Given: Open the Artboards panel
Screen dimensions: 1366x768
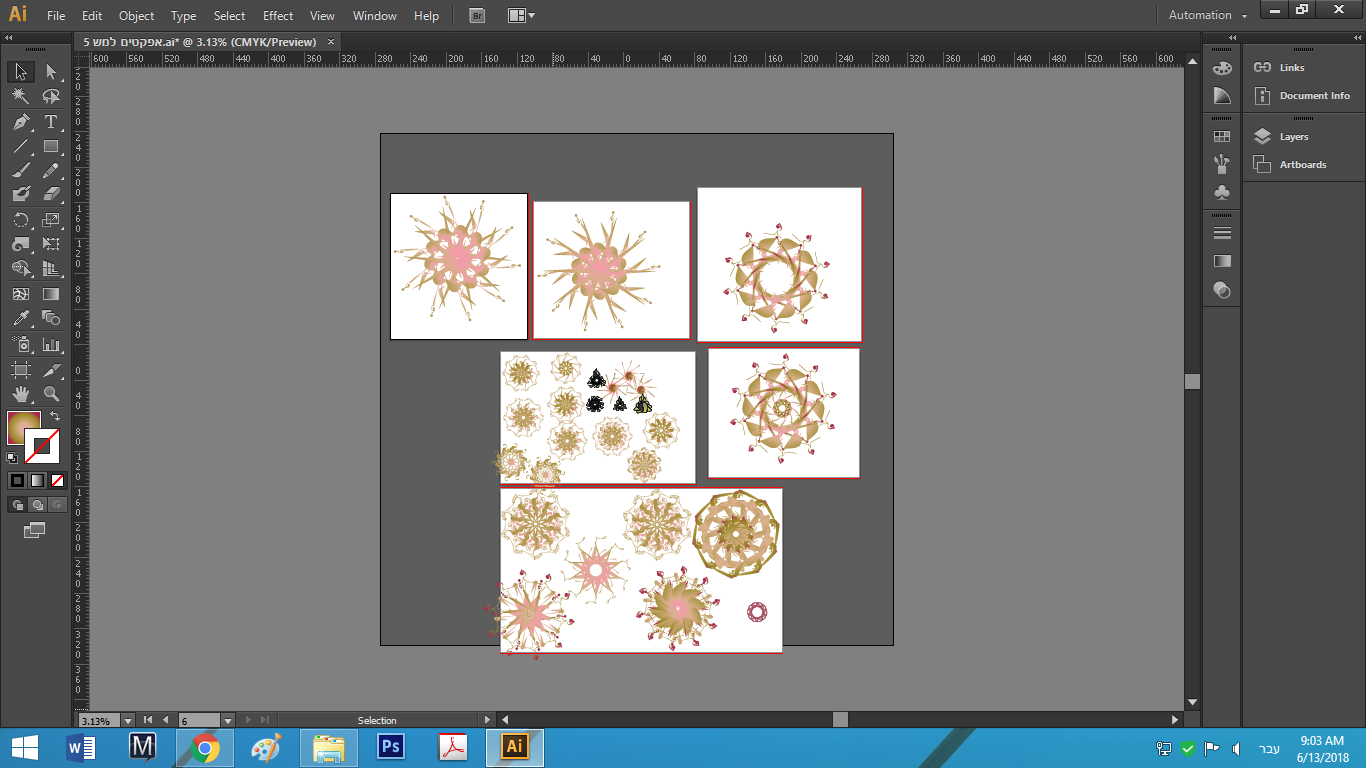Looking at the screenshot, I should pos(1302,165).
